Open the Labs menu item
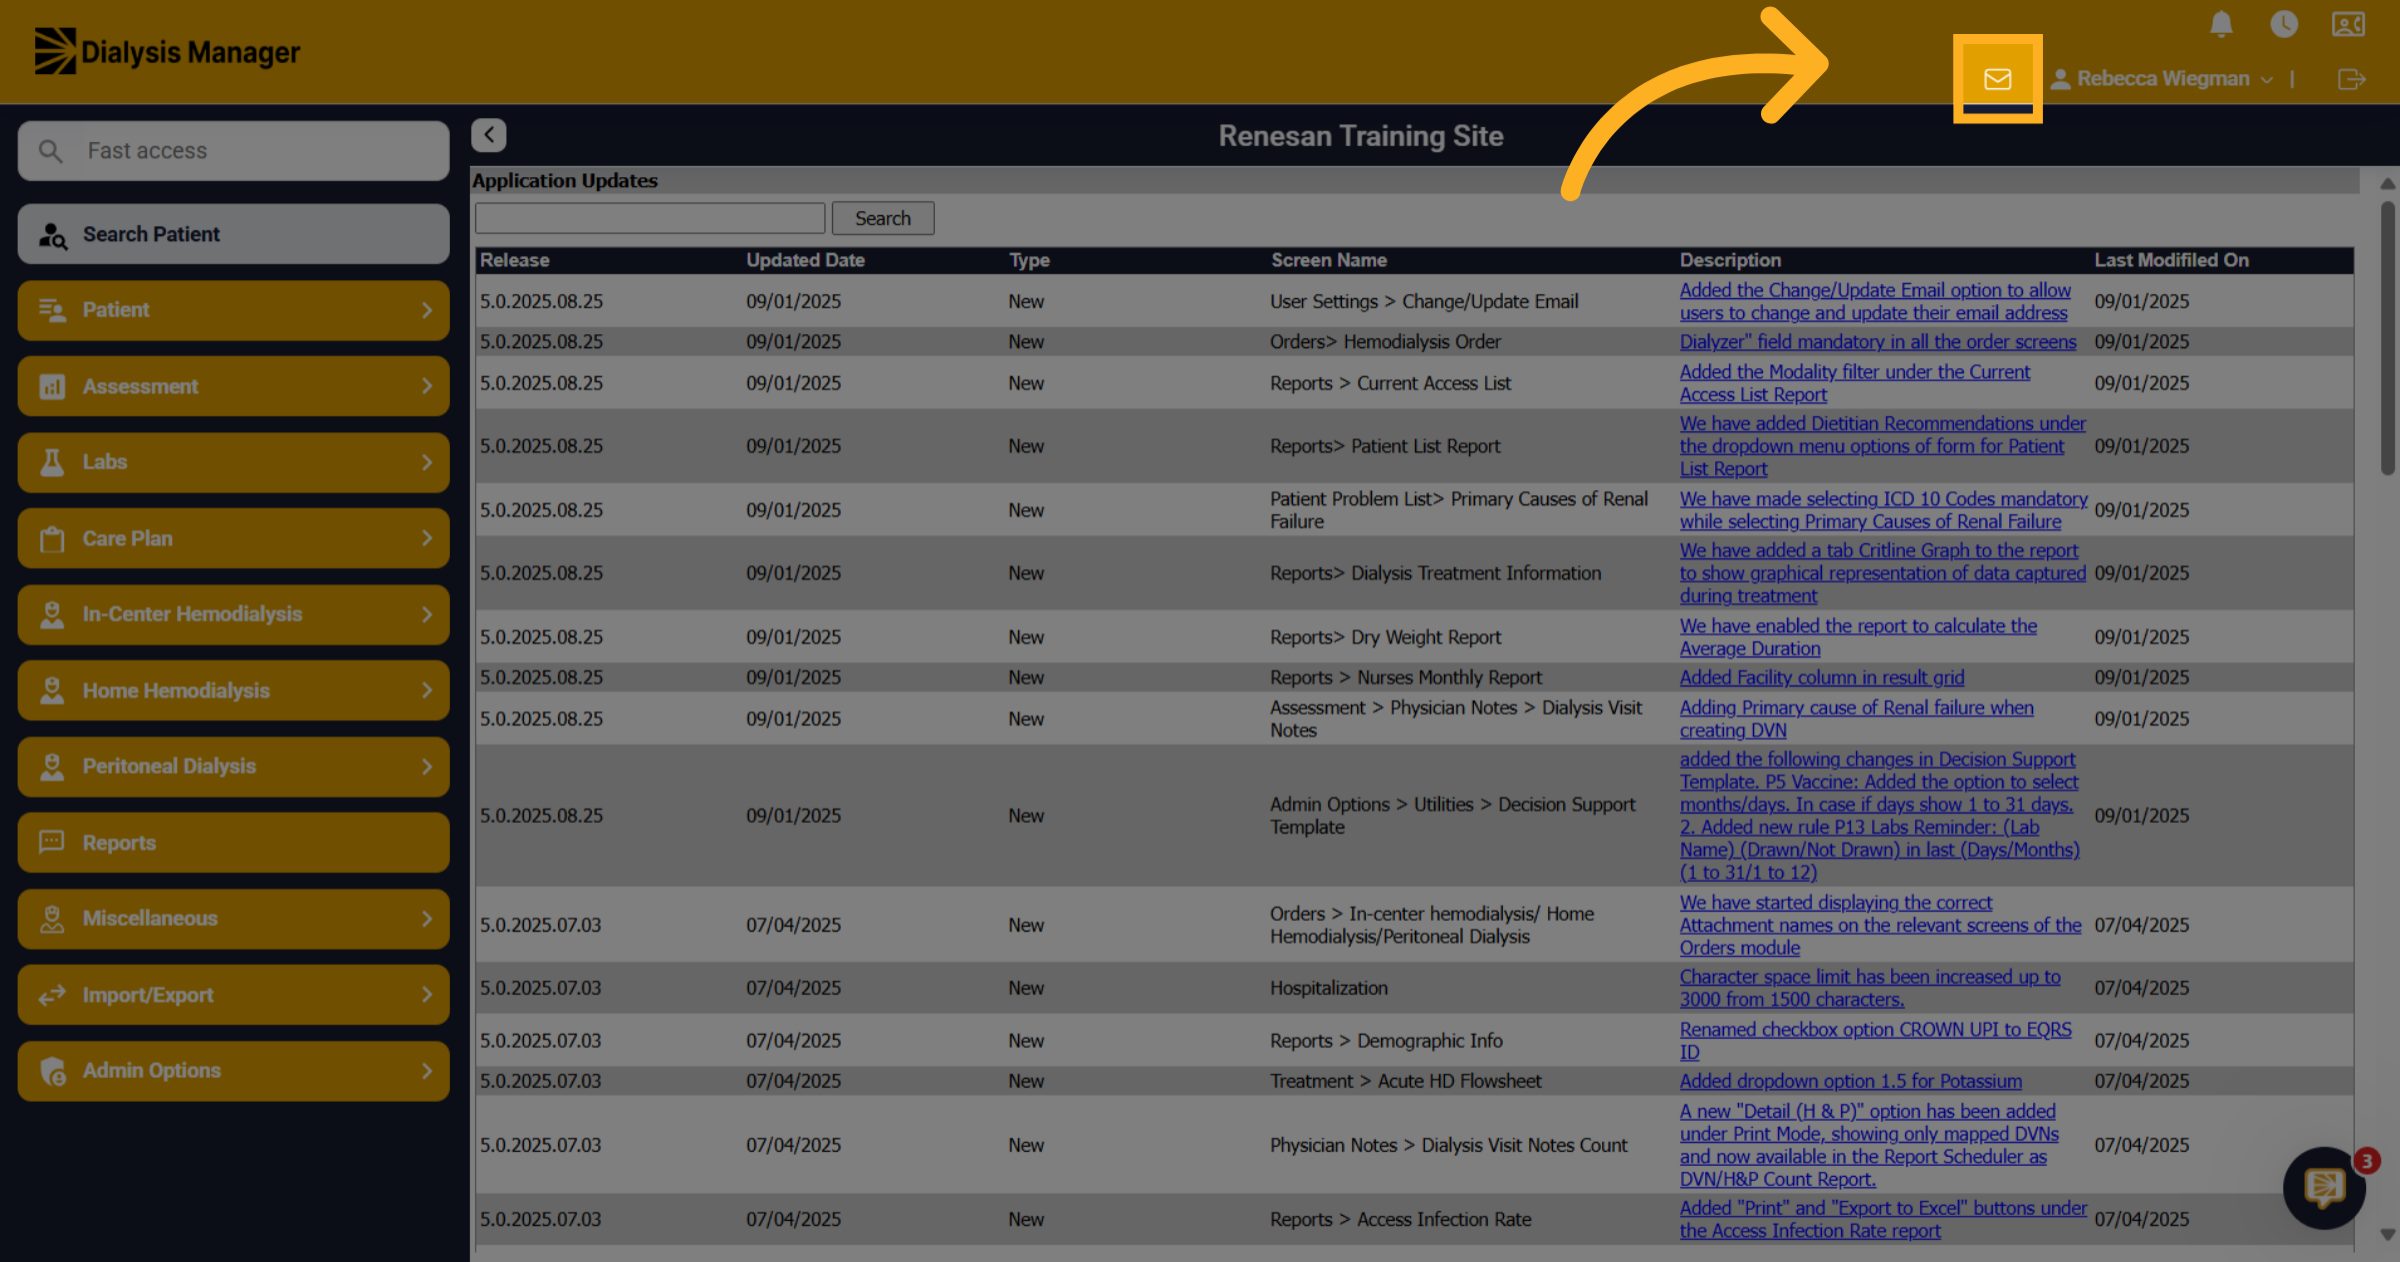Image resolution: width=2400 pixels, height=1262 pixels. (233, 462)
